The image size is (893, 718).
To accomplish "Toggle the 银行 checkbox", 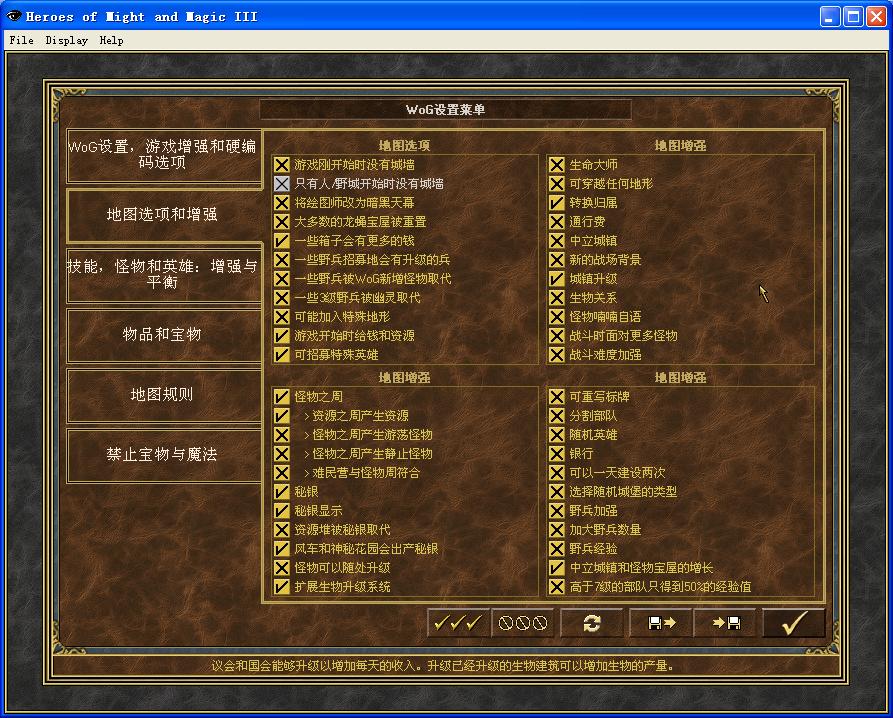I will pos(556,454).
